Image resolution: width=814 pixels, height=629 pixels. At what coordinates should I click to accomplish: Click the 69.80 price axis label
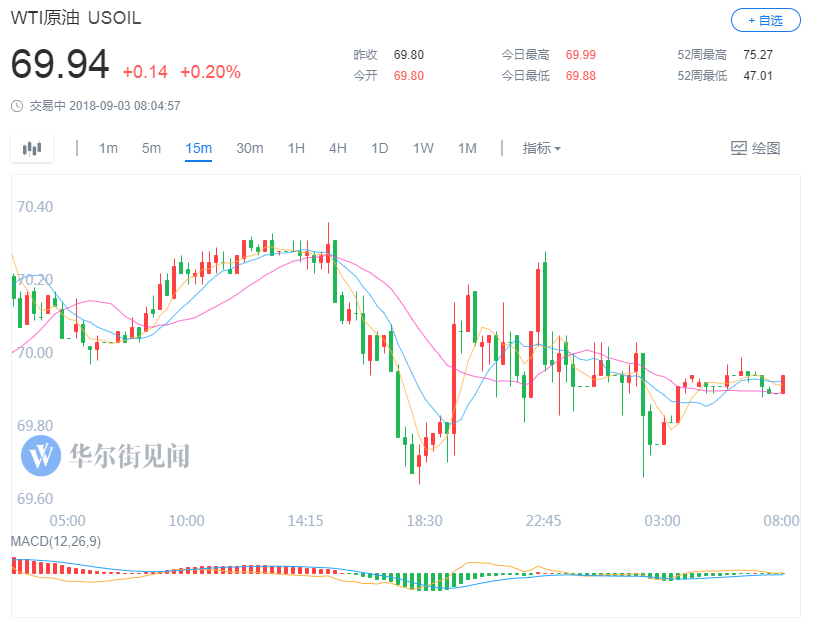pyautogui.click(x=35, y=426)
